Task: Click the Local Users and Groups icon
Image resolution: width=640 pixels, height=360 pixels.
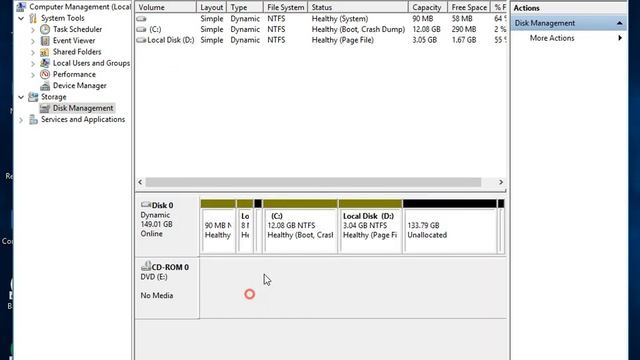Action: 45,63
